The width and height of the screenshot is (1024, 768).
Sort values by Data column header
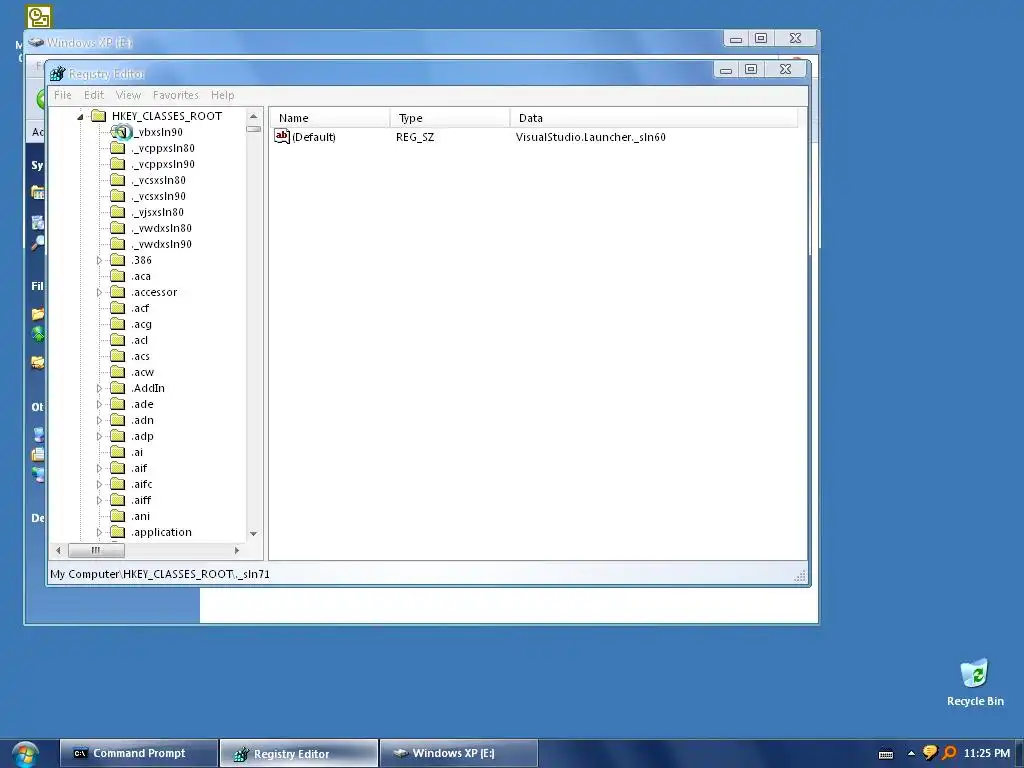[654, 118]
